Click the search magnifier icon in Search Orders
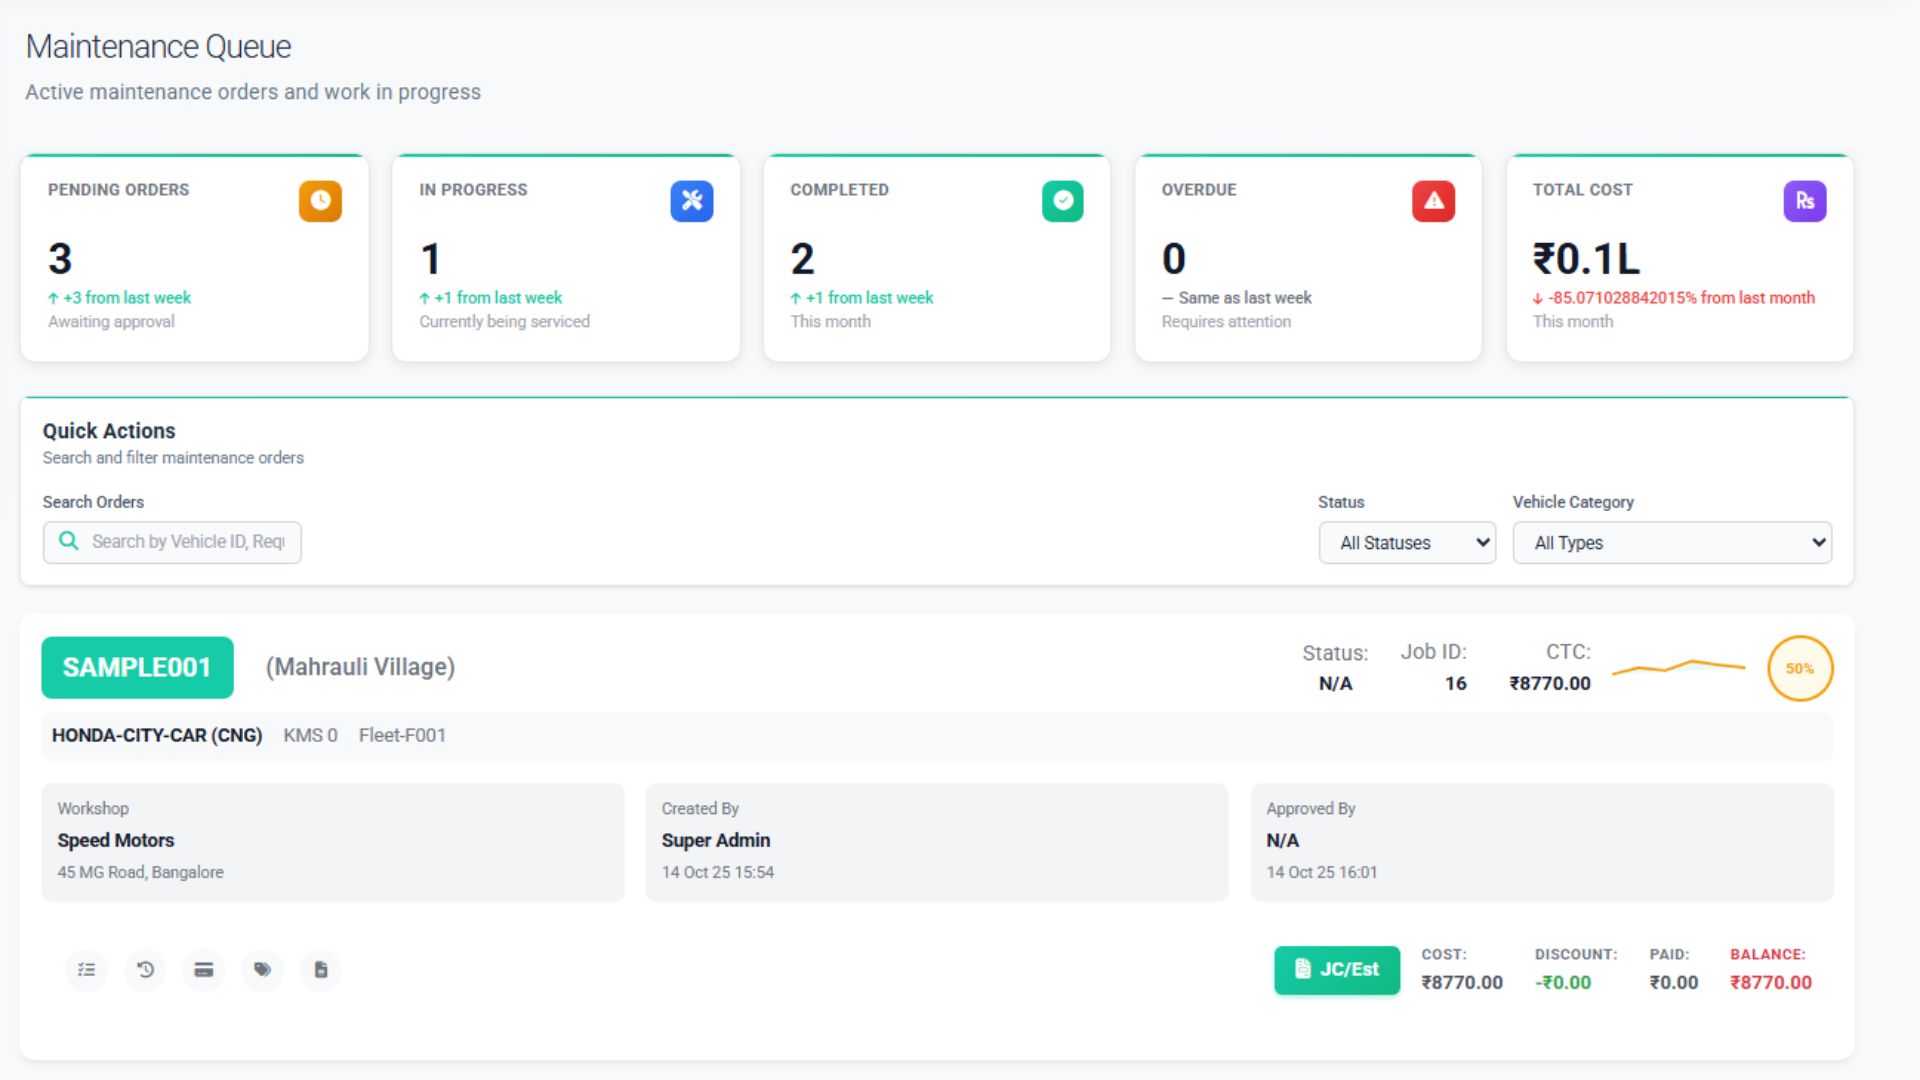Screen dimensions: 1920x1080 point(69,541)
